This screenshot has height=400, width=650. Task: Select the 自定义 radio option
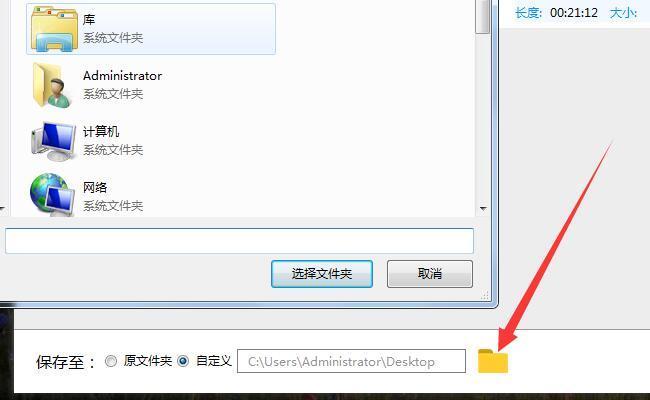click(x=183, y=361)
